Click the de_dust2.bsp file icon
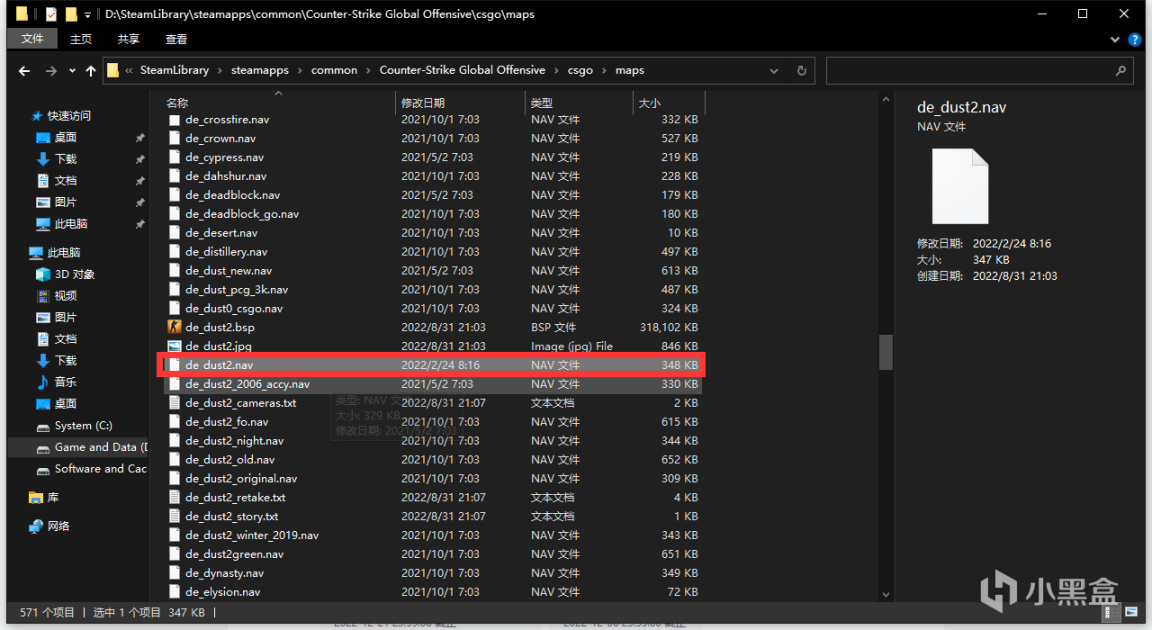Image resolution: width=1152 pixels, height=630 pixels. pyautogui.click(x=174, y=327)
